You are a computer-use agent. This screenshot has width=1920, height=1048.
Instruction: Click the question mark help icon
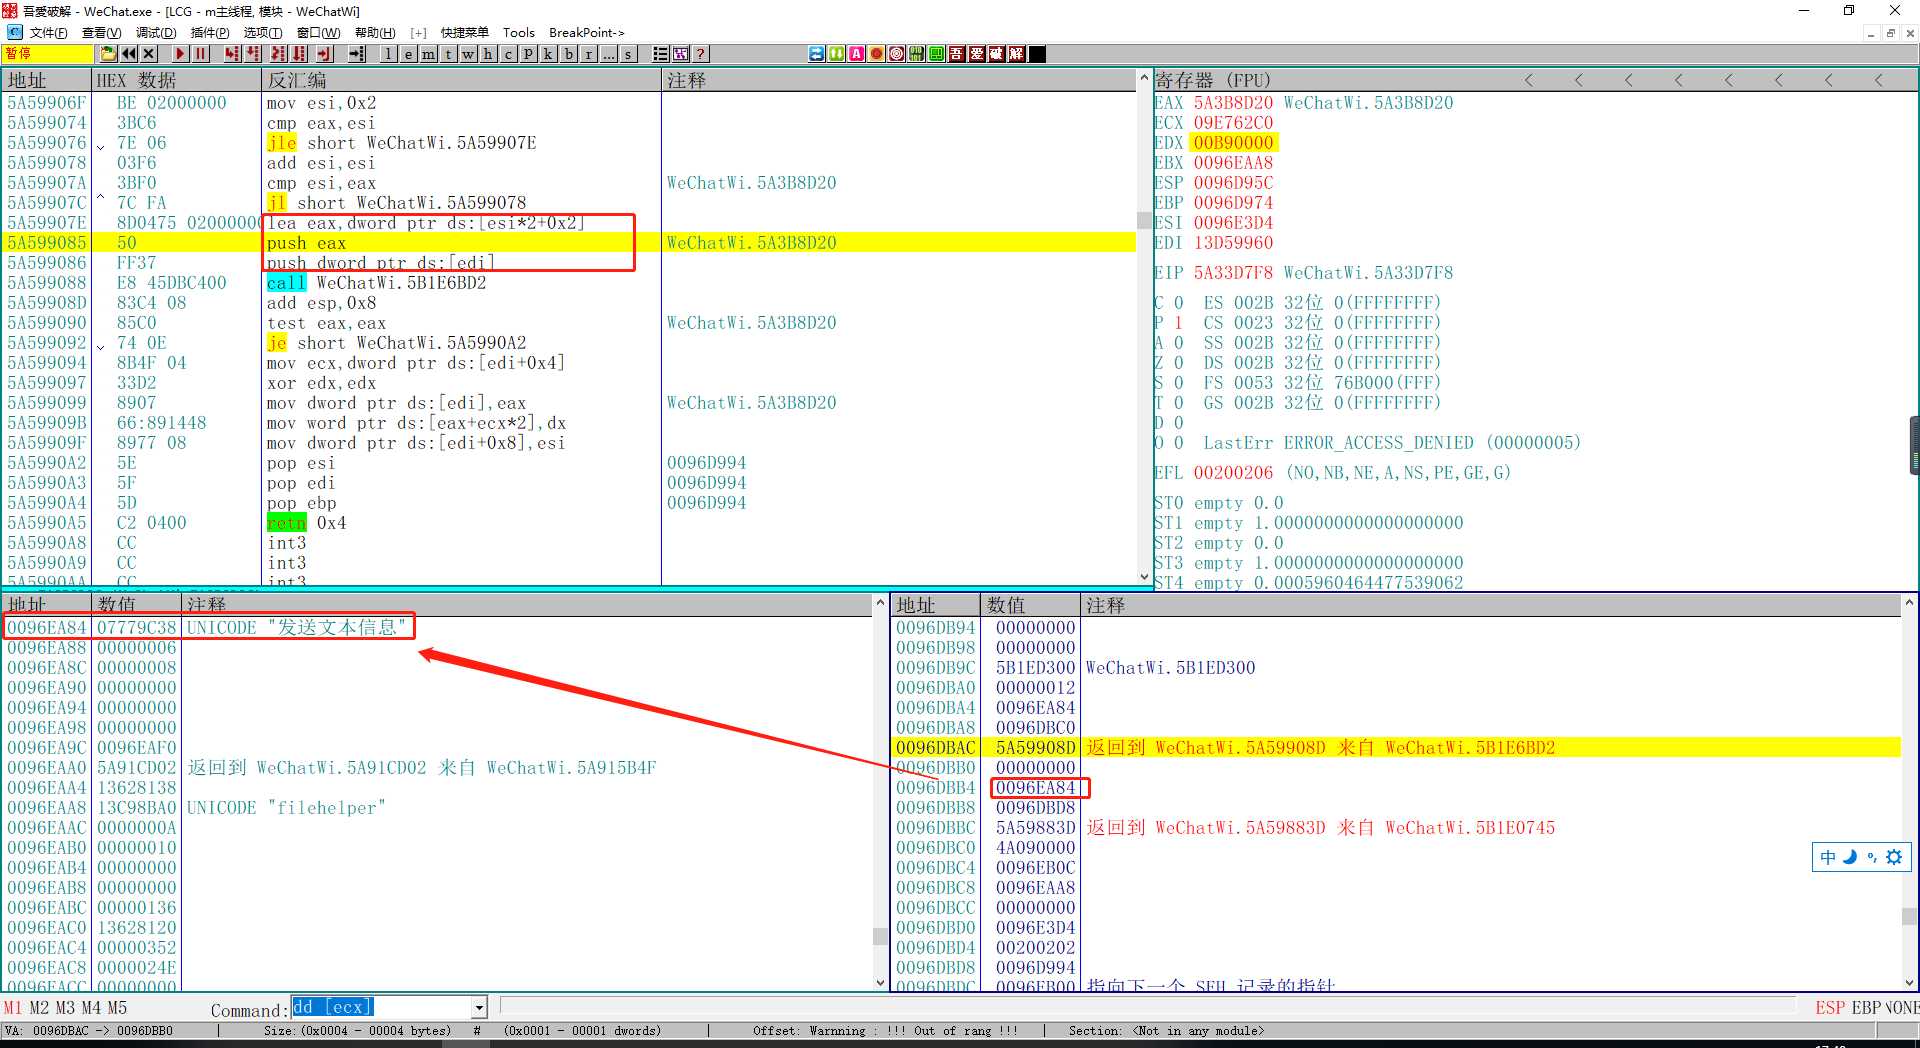click(700, 54)
